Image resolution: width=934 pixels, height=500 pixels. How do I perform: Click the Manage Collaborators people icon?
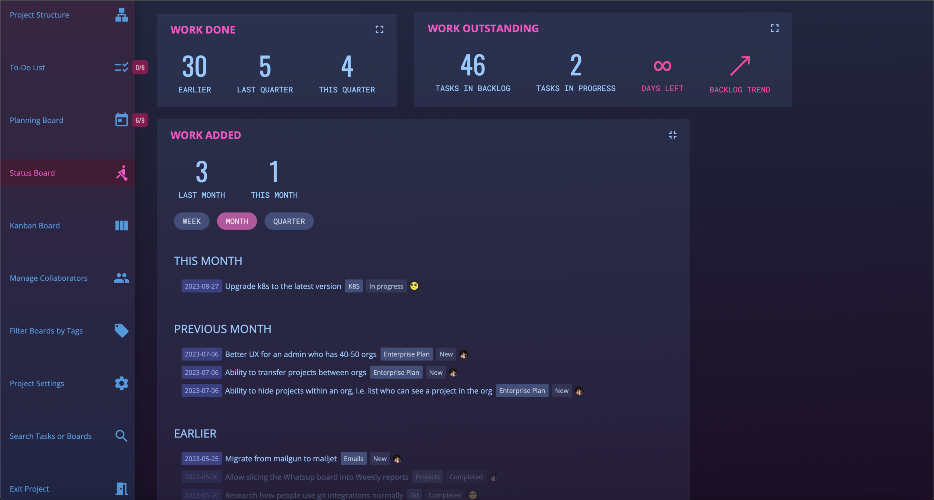[122, 278]
